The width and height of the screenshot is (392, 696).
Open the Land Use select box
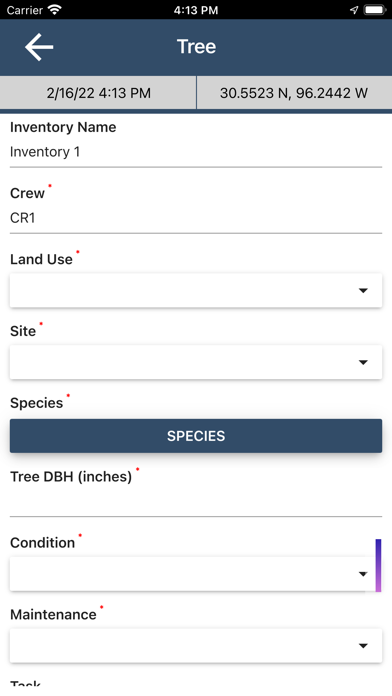pyautogui.click(x=196, y=290)
